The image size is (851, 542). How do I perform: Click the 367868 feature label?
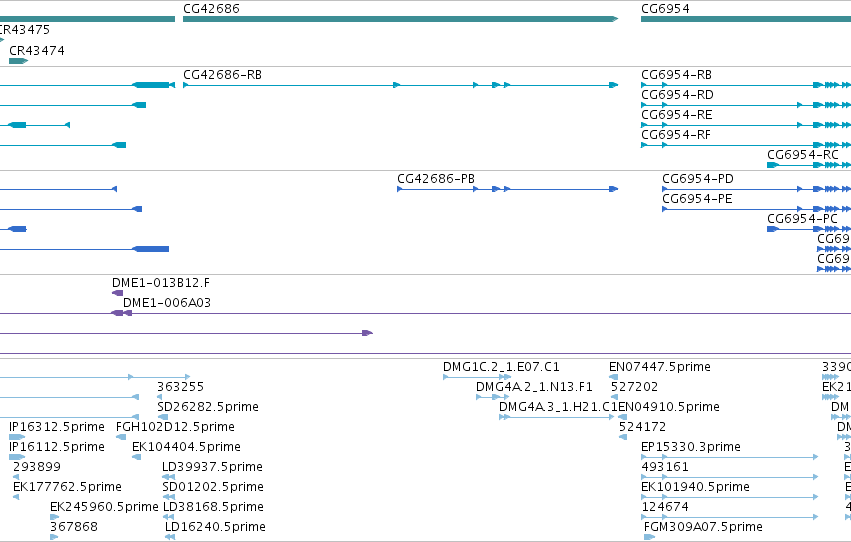74,527
